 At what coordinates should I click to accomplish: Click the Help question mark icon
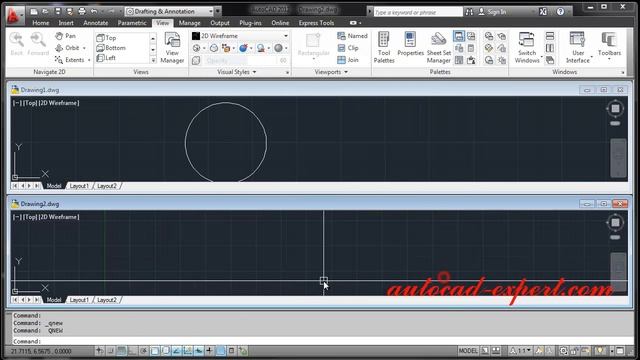(x=560, y=12)
